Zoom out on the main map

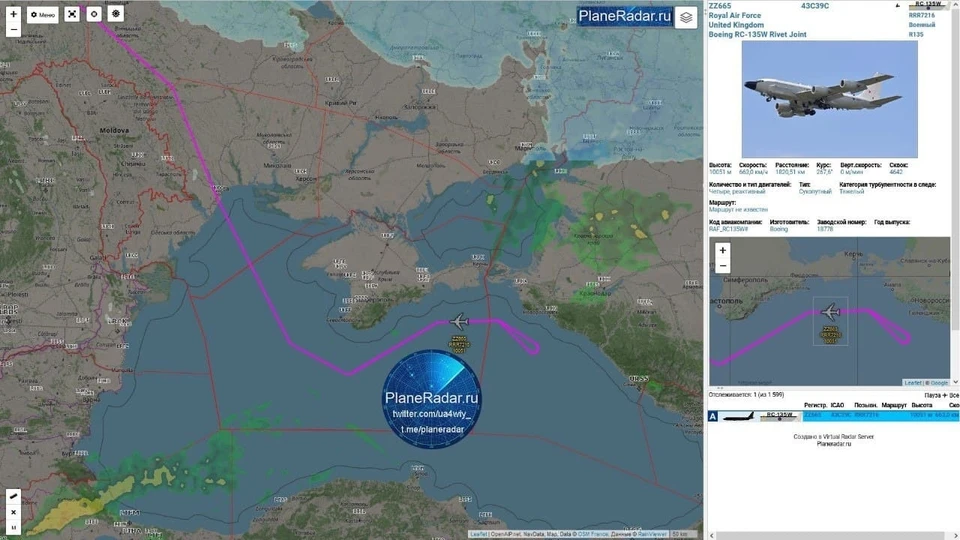[x=13, y=29]
